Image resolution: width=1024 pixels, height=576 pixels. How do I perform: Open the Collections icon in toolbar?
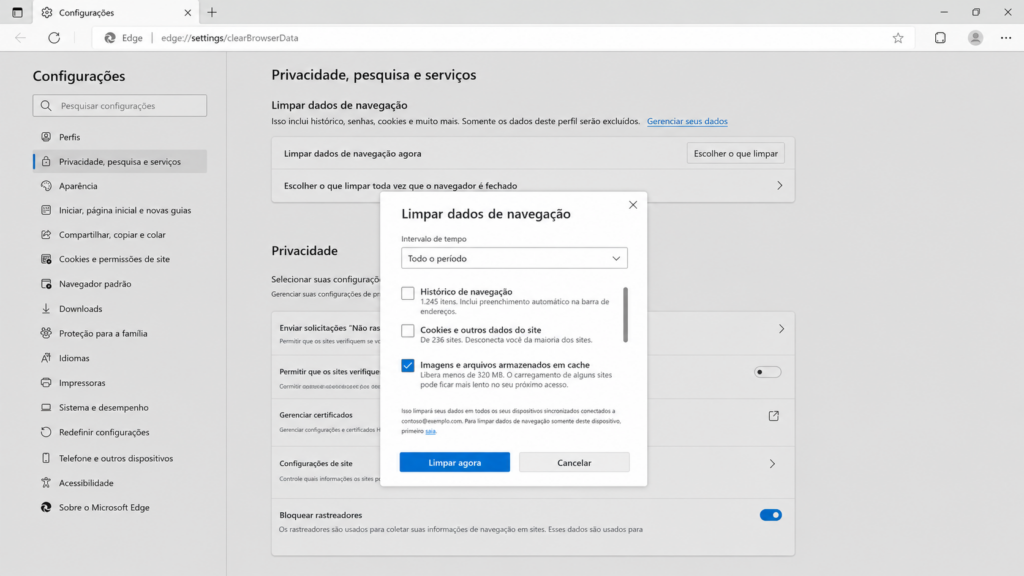click(940, 38)
